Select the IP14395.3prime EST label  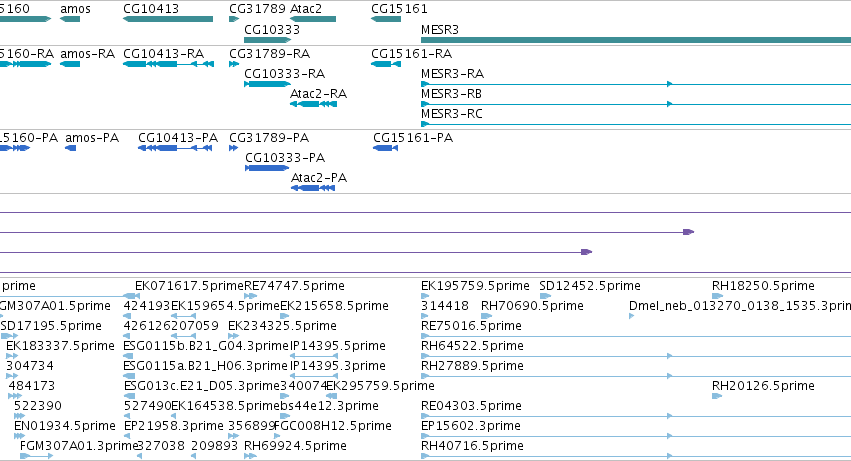(338, 367)
